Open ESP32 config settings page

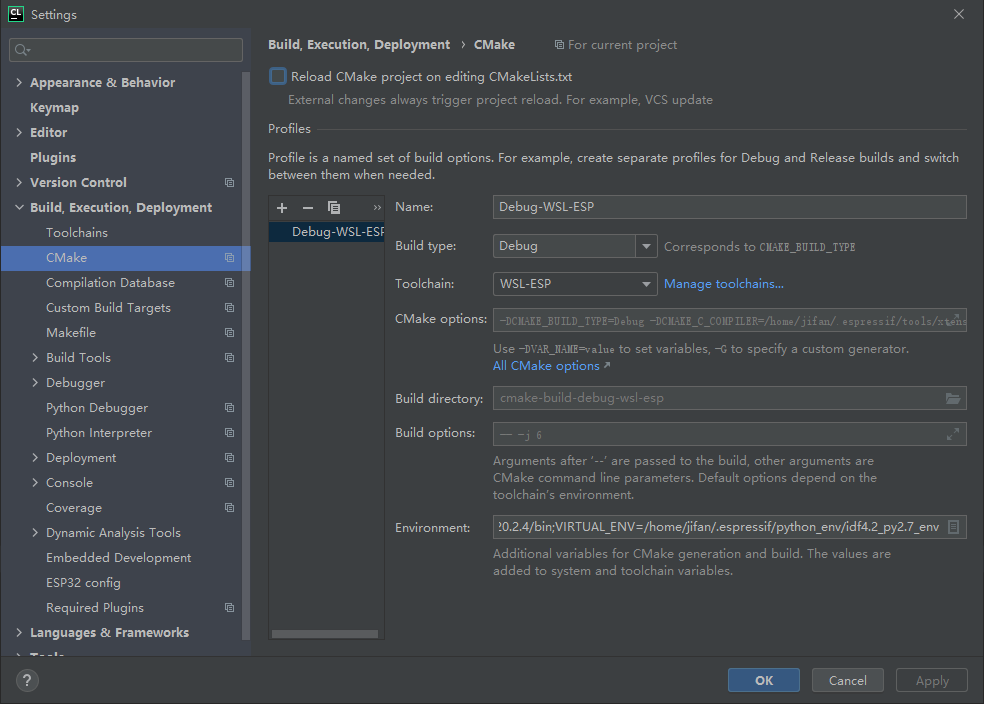(x=83, y=582)
